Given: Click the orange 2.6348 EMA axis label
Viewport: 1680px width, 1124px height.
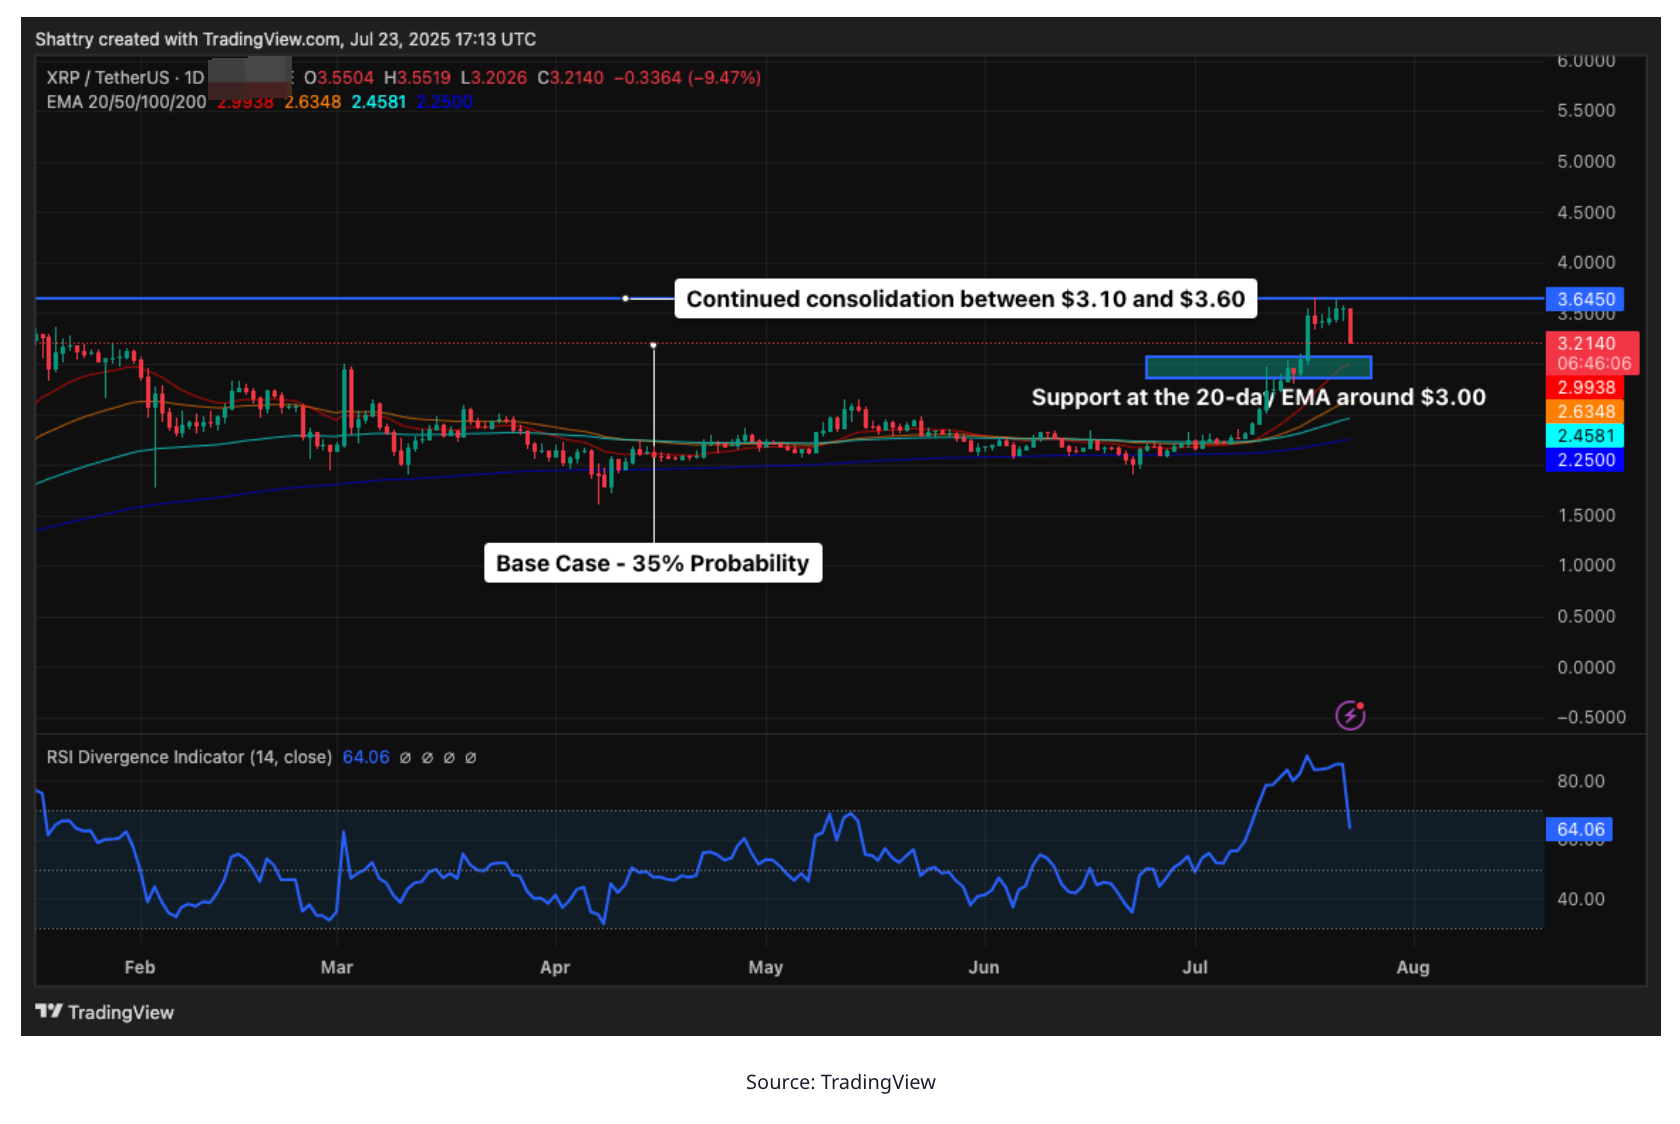Looking at the screenshot, I should [1585, 412].
